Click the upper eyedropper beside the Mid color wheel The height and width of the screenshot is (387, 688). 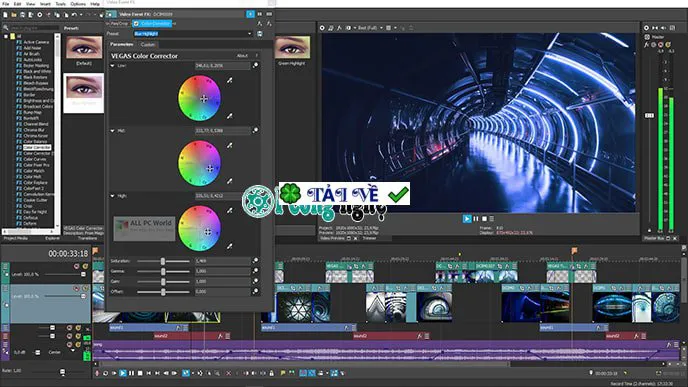pyautogui.click(x=229, y=145)
